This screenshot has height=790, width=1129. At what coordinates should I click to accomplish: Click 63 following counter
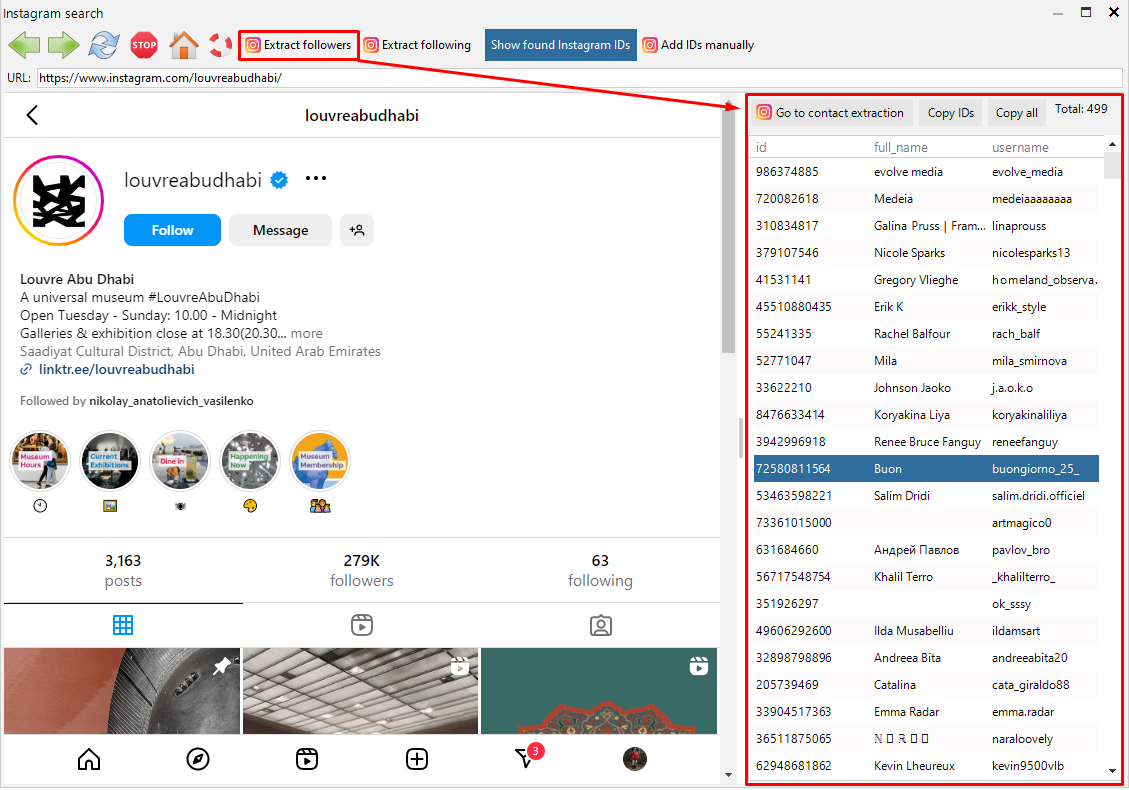[x=600, y=570]
